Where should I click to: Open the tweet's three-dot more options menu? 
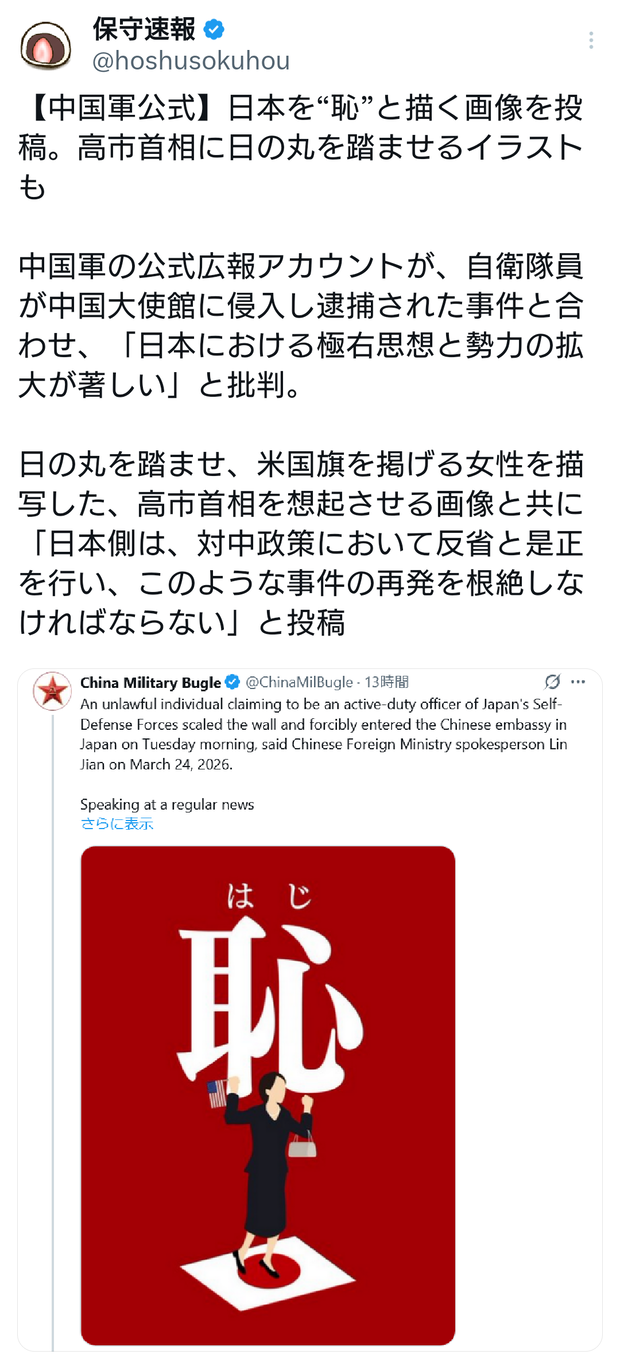pos(591,41)
